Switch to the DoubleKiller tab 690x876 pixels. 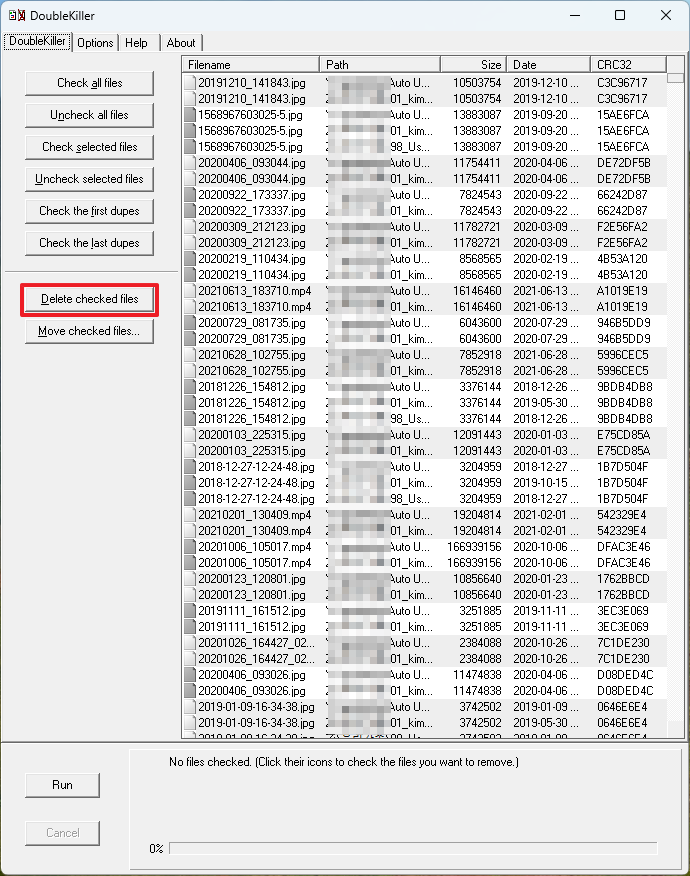37,41
